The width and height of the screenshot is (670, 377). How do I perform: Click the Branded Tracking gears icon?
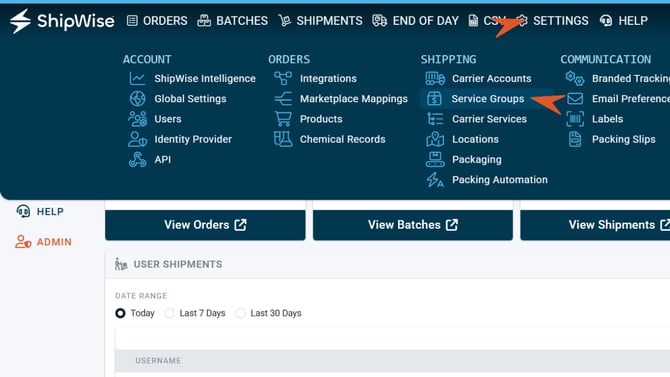pyautogui.click(x=575, y=79)
